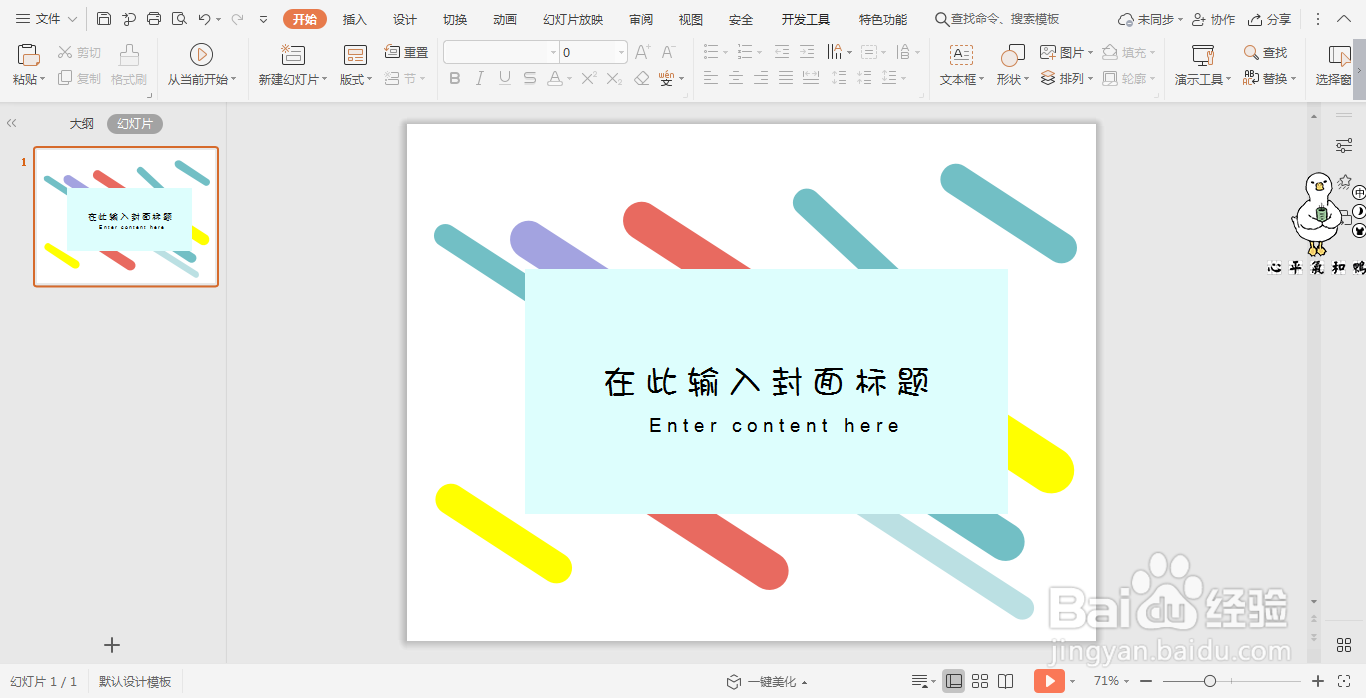Screen dimensions: 1366x698
Task: Open the Transitions (切换) tab
Action: click(454, 19)
